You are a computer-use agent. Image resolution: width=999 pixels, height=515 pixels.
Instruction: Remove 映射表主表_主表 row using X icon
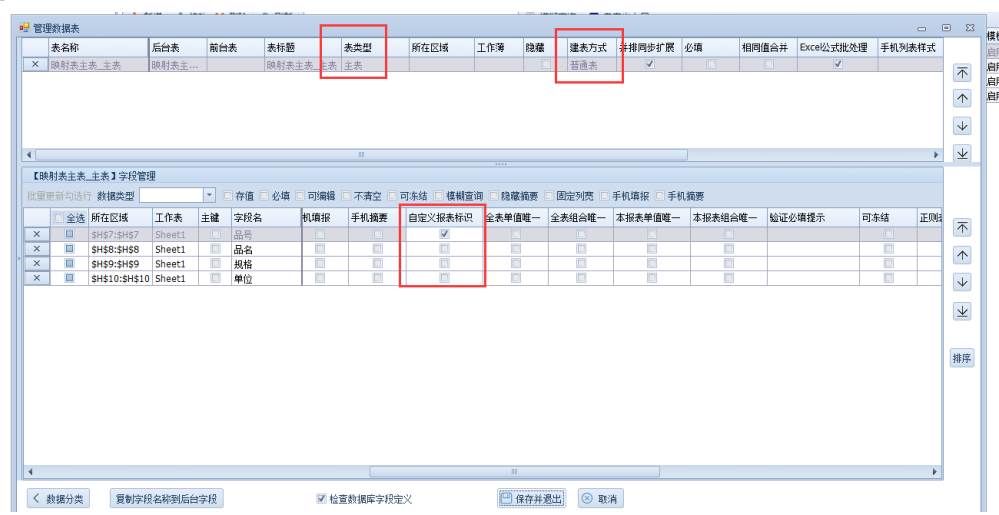click(36, 64)
